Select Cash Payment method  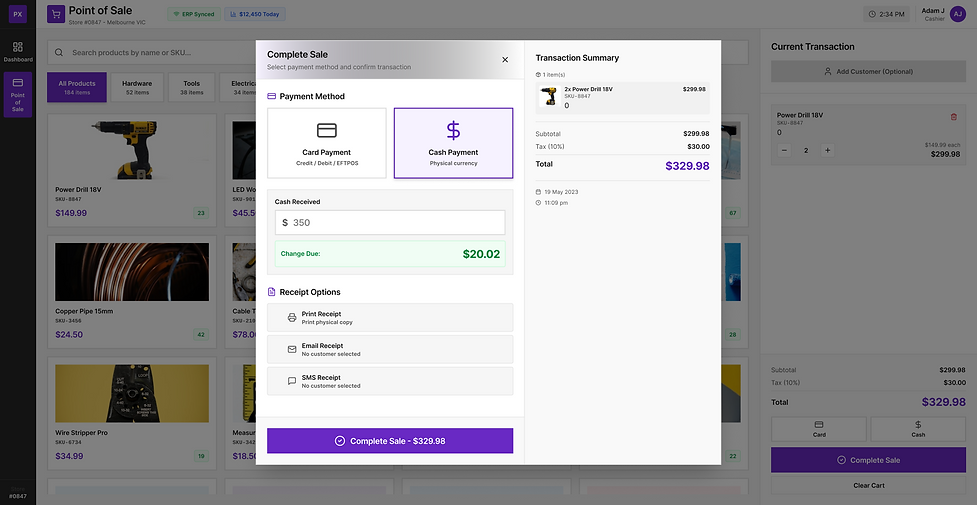tap(453, 143)
